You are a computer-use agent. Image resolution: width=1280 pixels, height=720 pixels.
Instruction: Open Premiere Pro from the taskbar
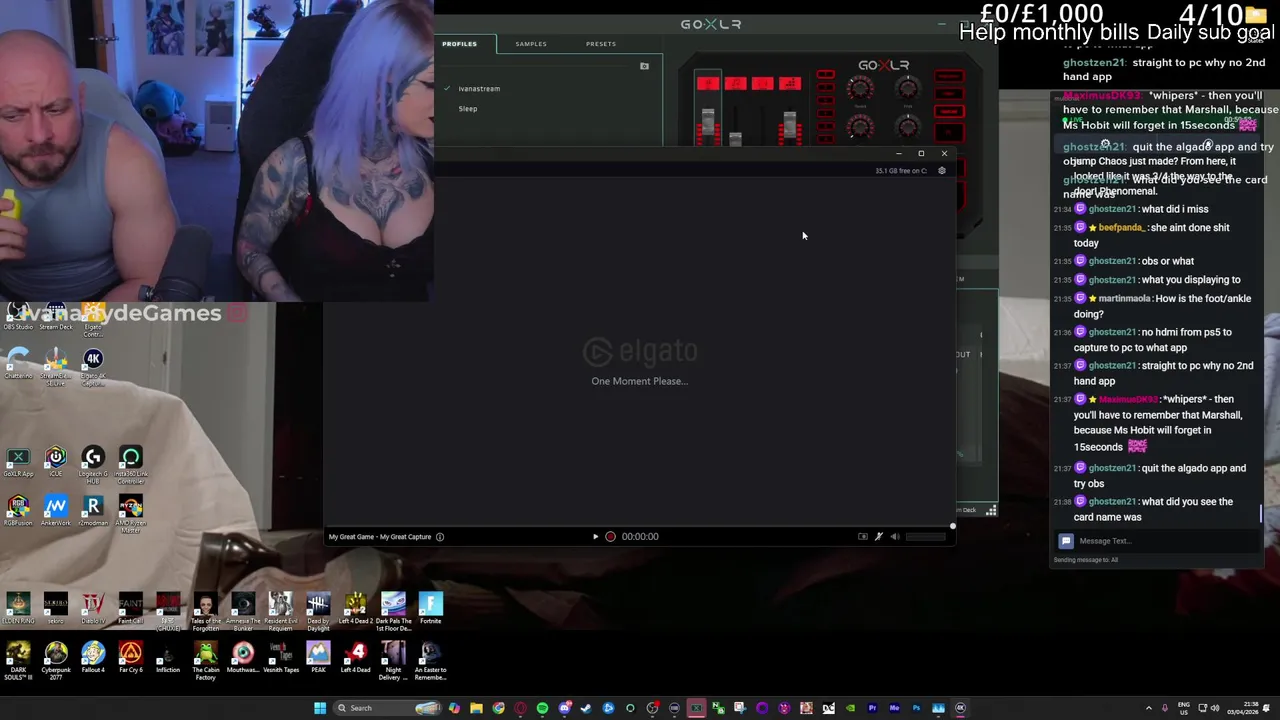tap(872, 708)
